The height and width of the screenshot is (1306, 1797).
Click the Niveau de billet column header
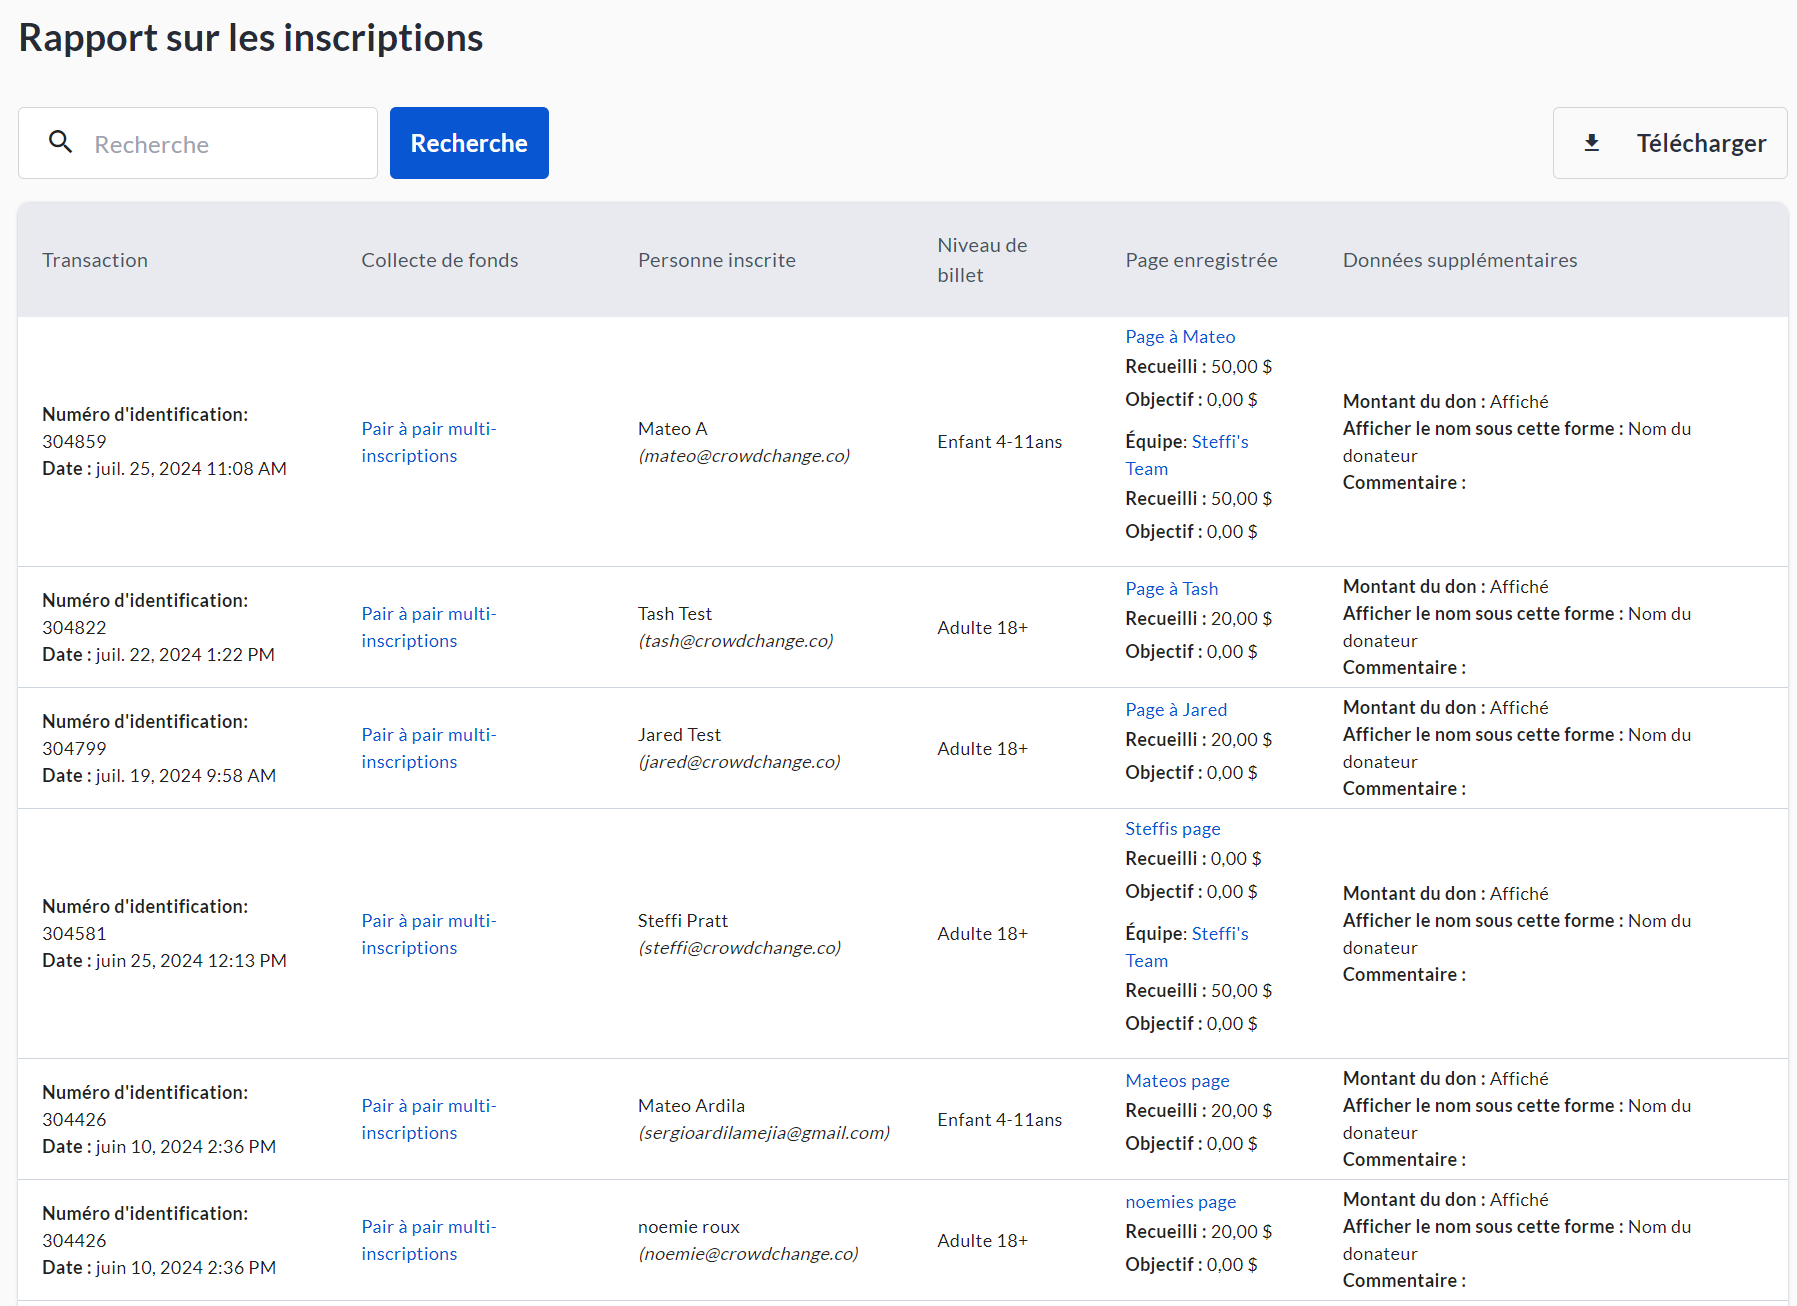pos(981,260)
